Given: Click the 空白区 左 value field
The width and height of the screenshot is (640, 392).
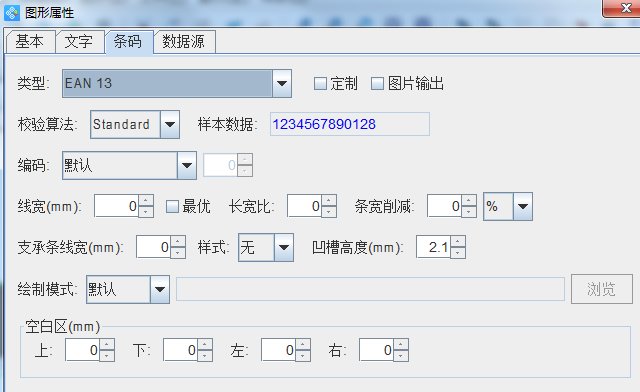Looking at the screenshot, I should pyautogui.click(x=278, y=350).
